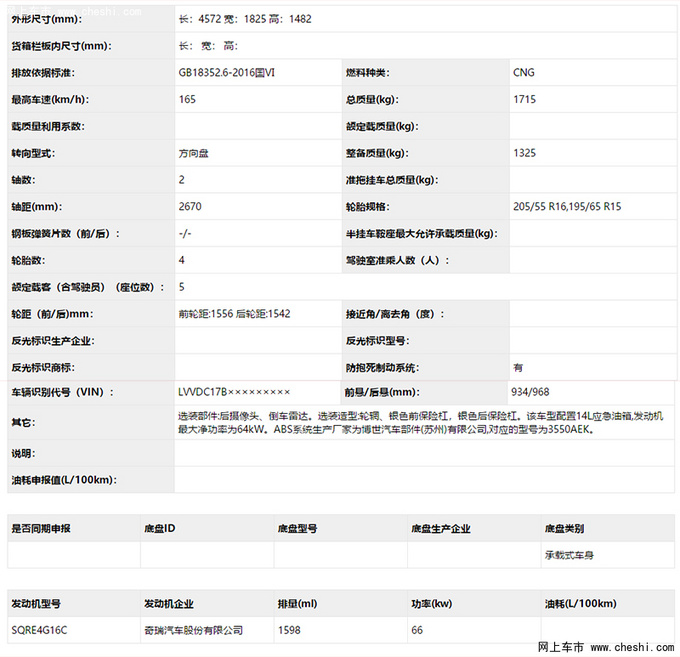The image size is (680, 657).
Task: Select the engine model SQRE4G16C
Action: click(39, 630)
